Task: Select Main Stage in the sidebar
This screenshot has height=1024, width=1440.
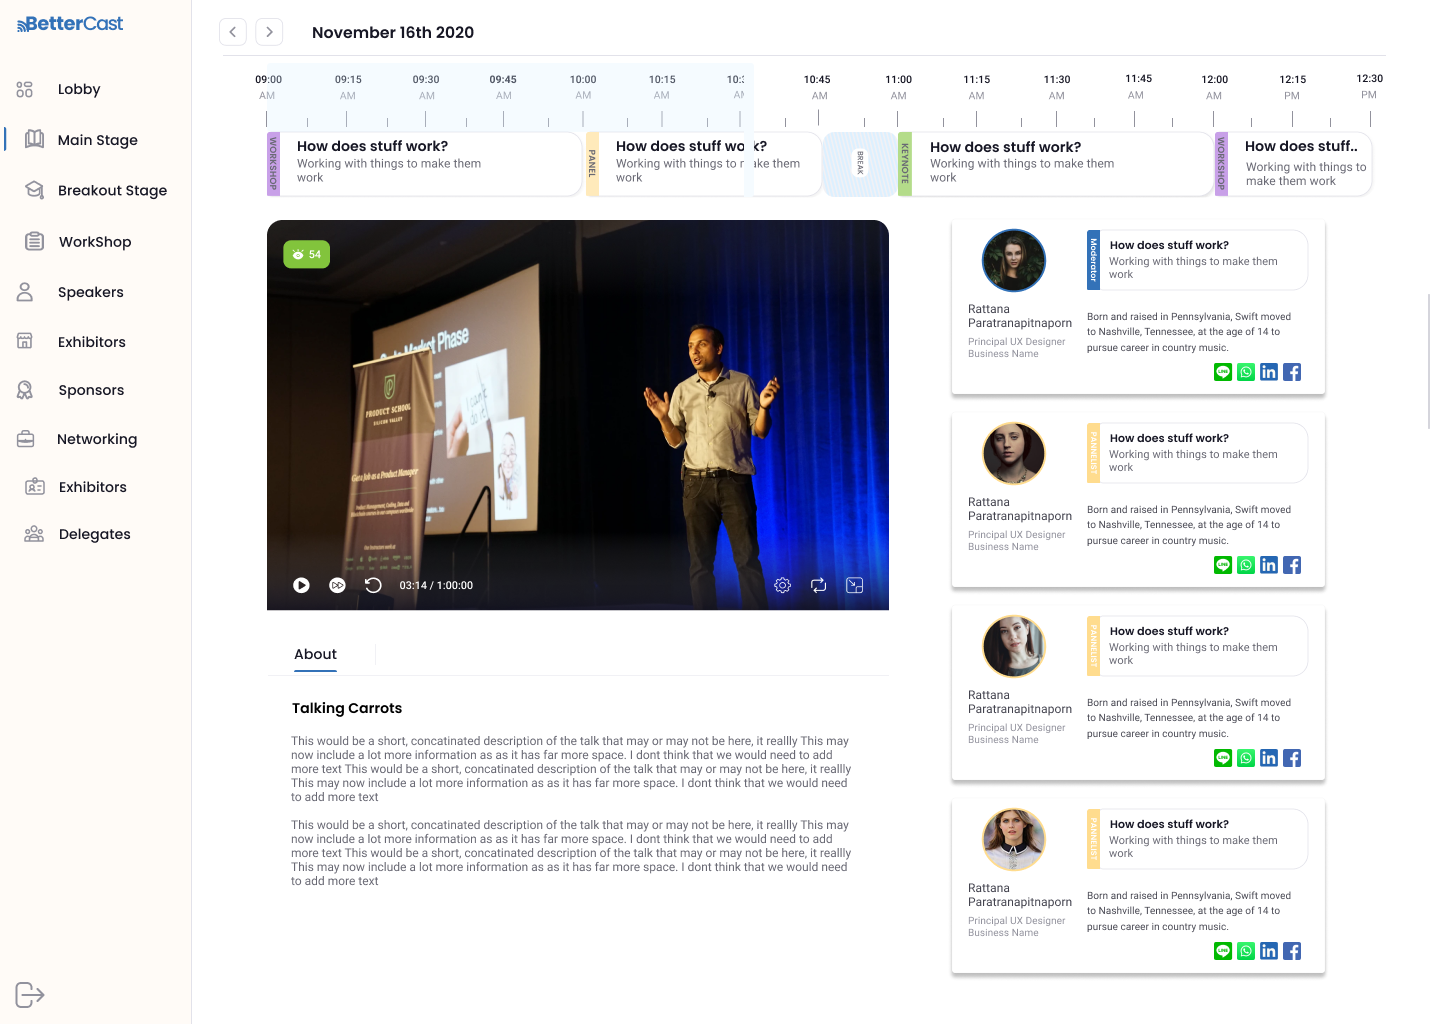Action: (98, 140)
